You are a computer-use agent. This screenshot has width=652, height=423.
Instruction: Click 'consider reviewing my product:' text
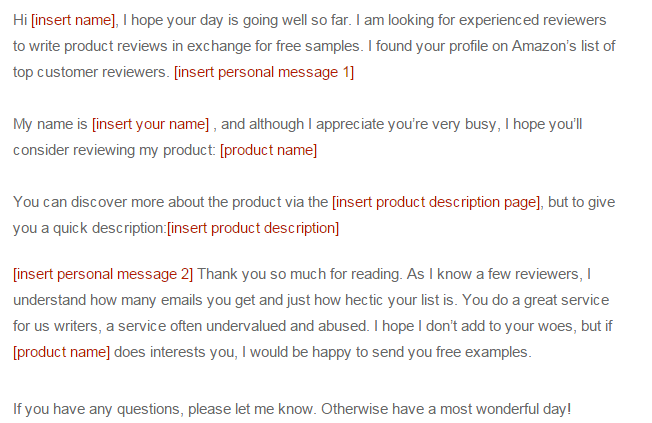click(x=114, y=150)
